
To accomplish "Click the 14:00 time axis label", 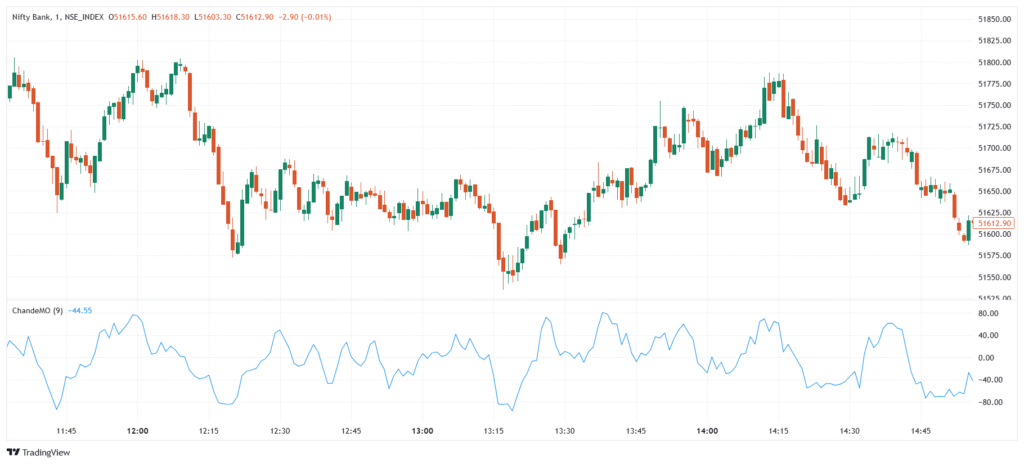I will tap(707, 430).
